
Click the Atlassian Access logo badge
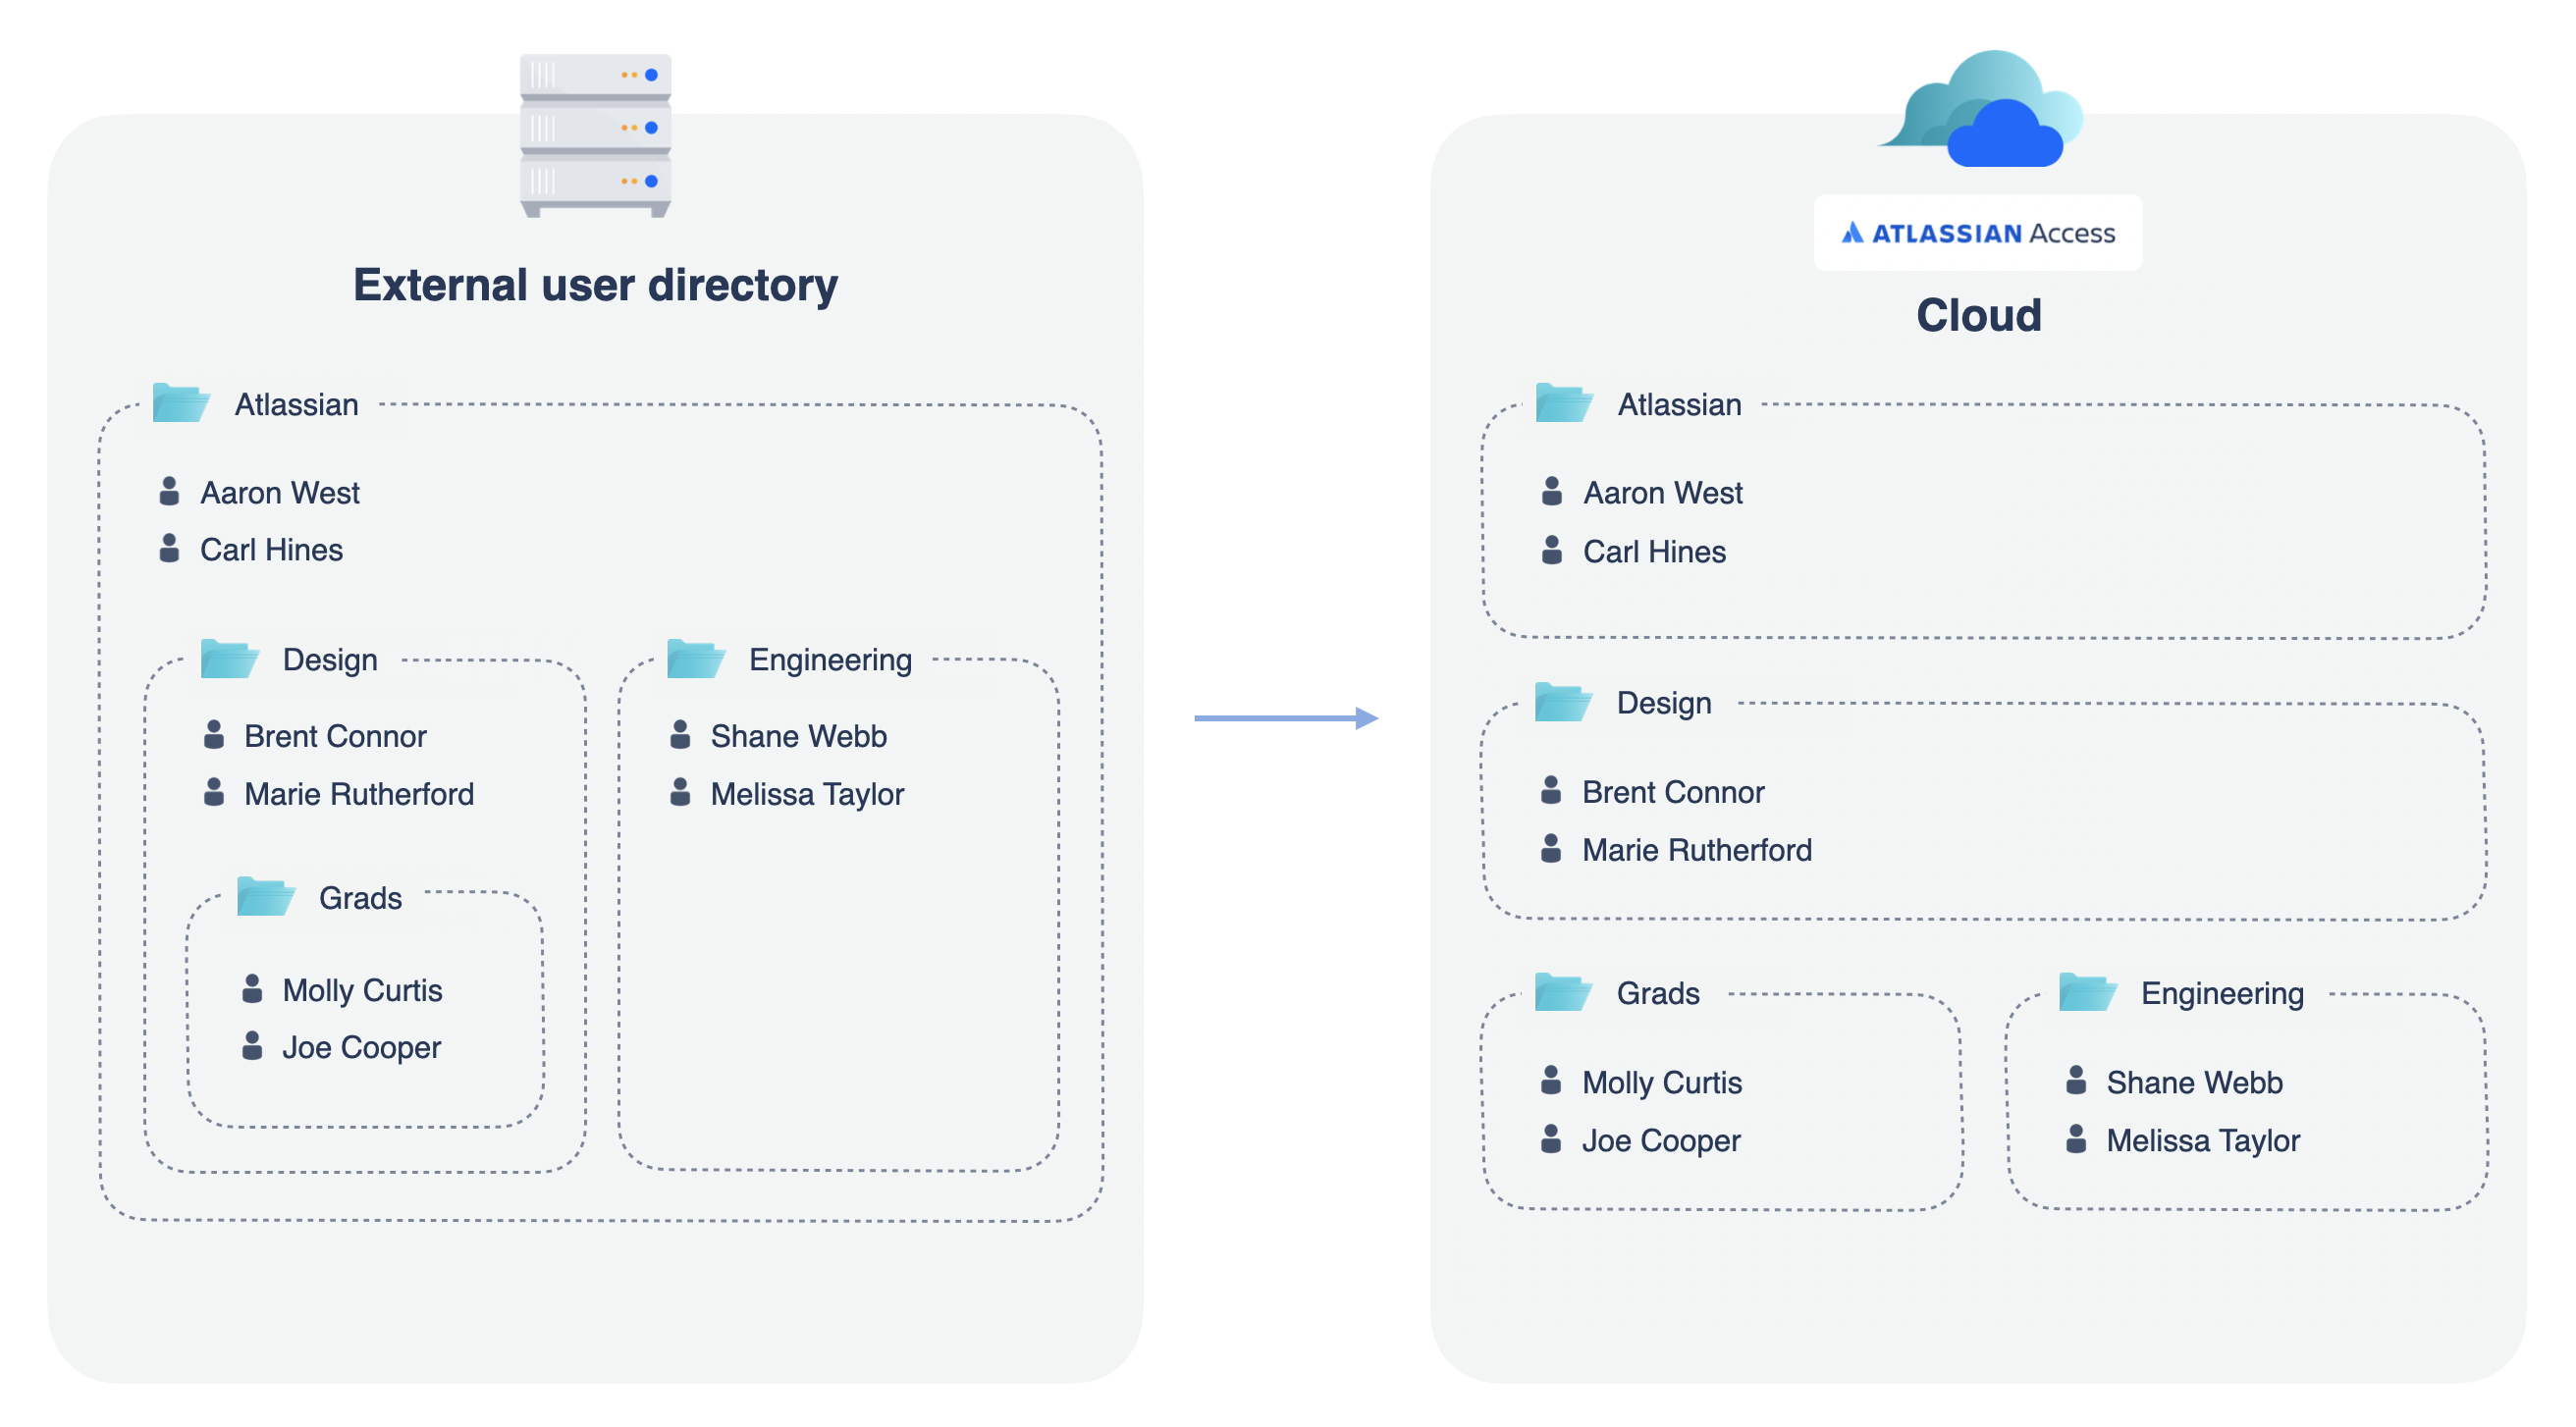[1977, 233]
